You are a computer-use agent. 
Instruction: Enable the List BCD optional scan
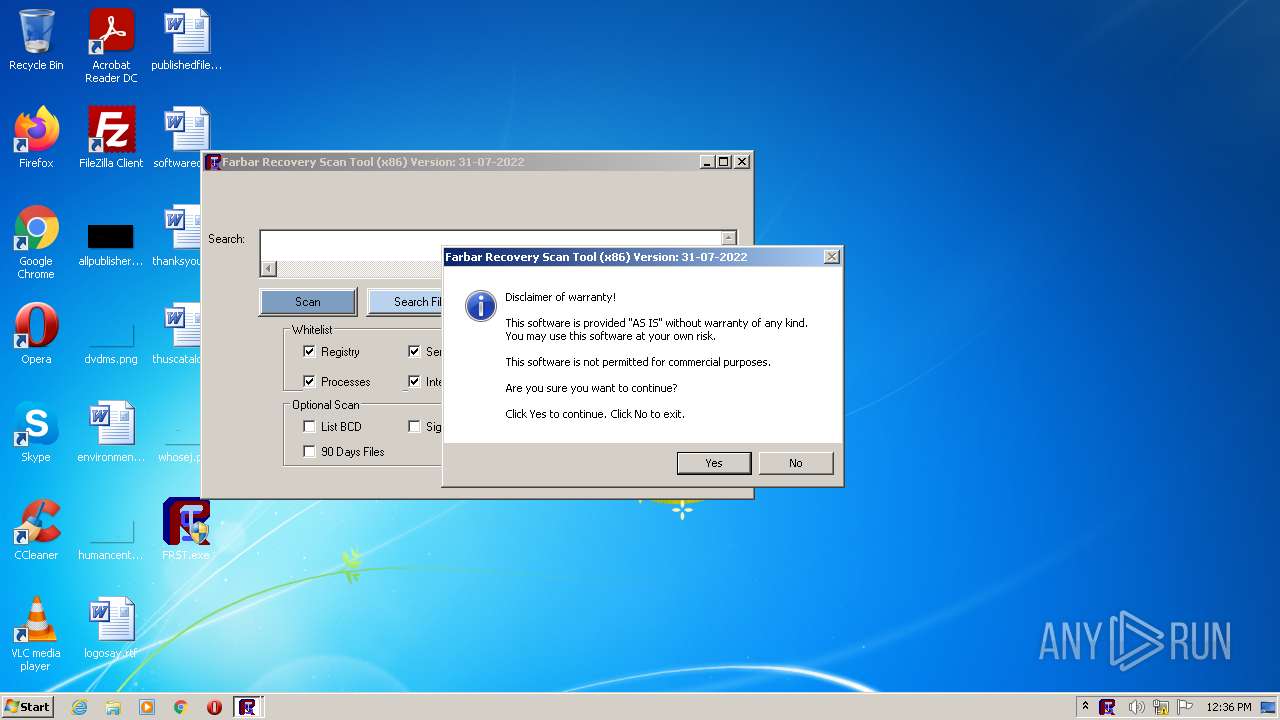point(309,427)
